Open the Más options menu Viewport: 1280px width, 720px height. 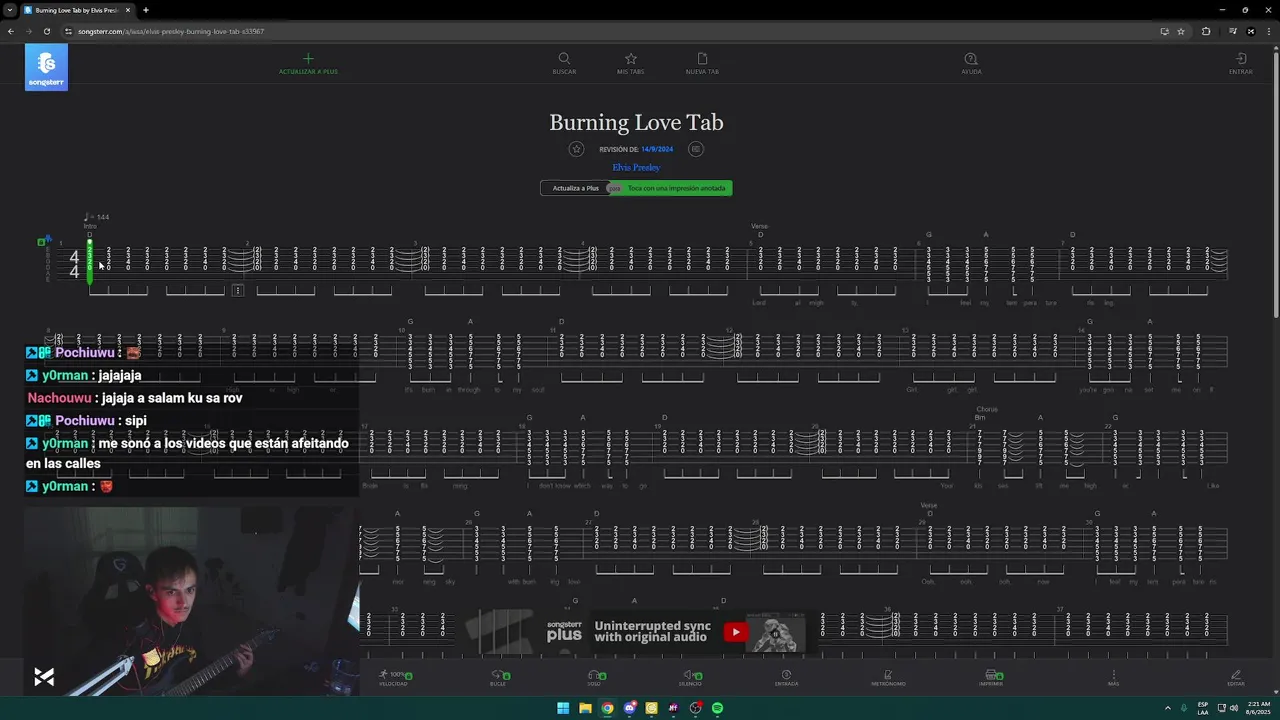pyautogui.click(x=1113, y=677)
